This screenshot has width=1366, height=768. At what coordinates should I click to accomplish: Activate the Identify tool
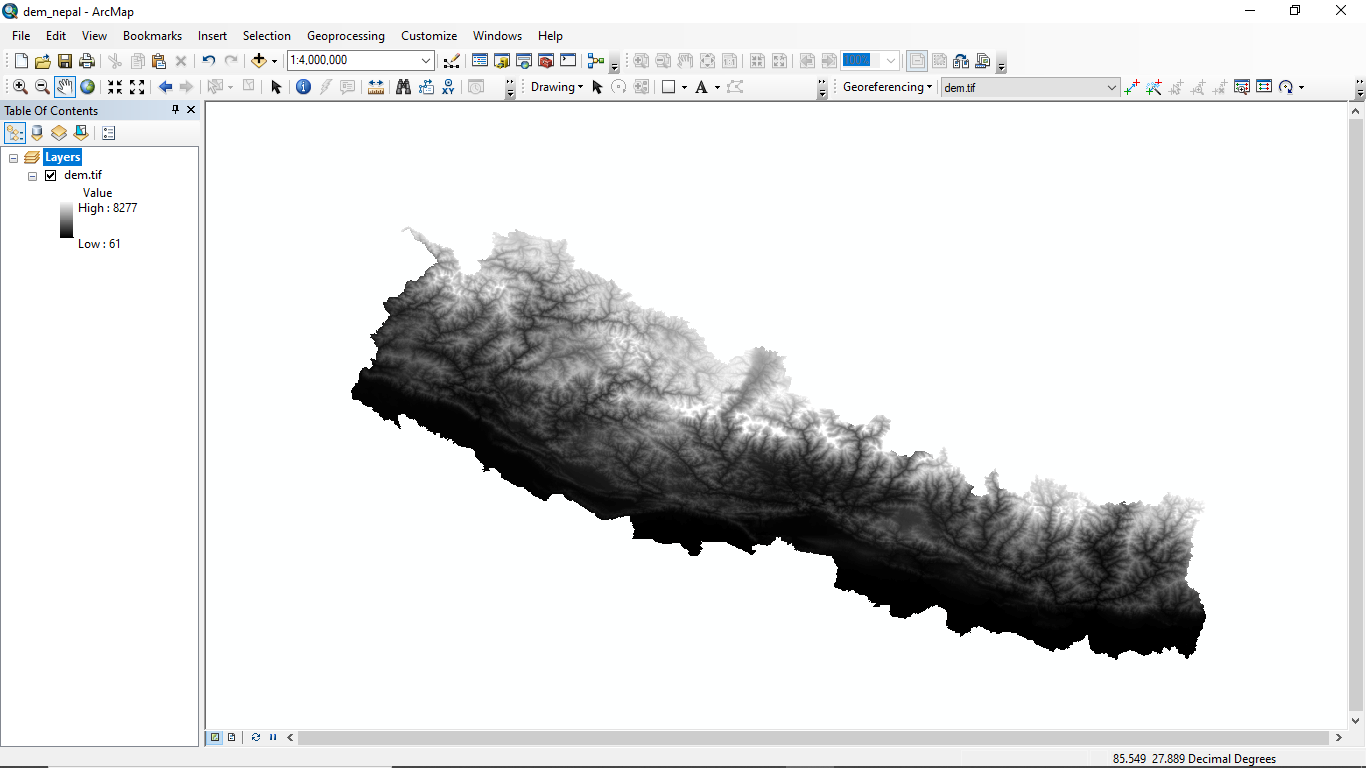[x=303, y=87]
